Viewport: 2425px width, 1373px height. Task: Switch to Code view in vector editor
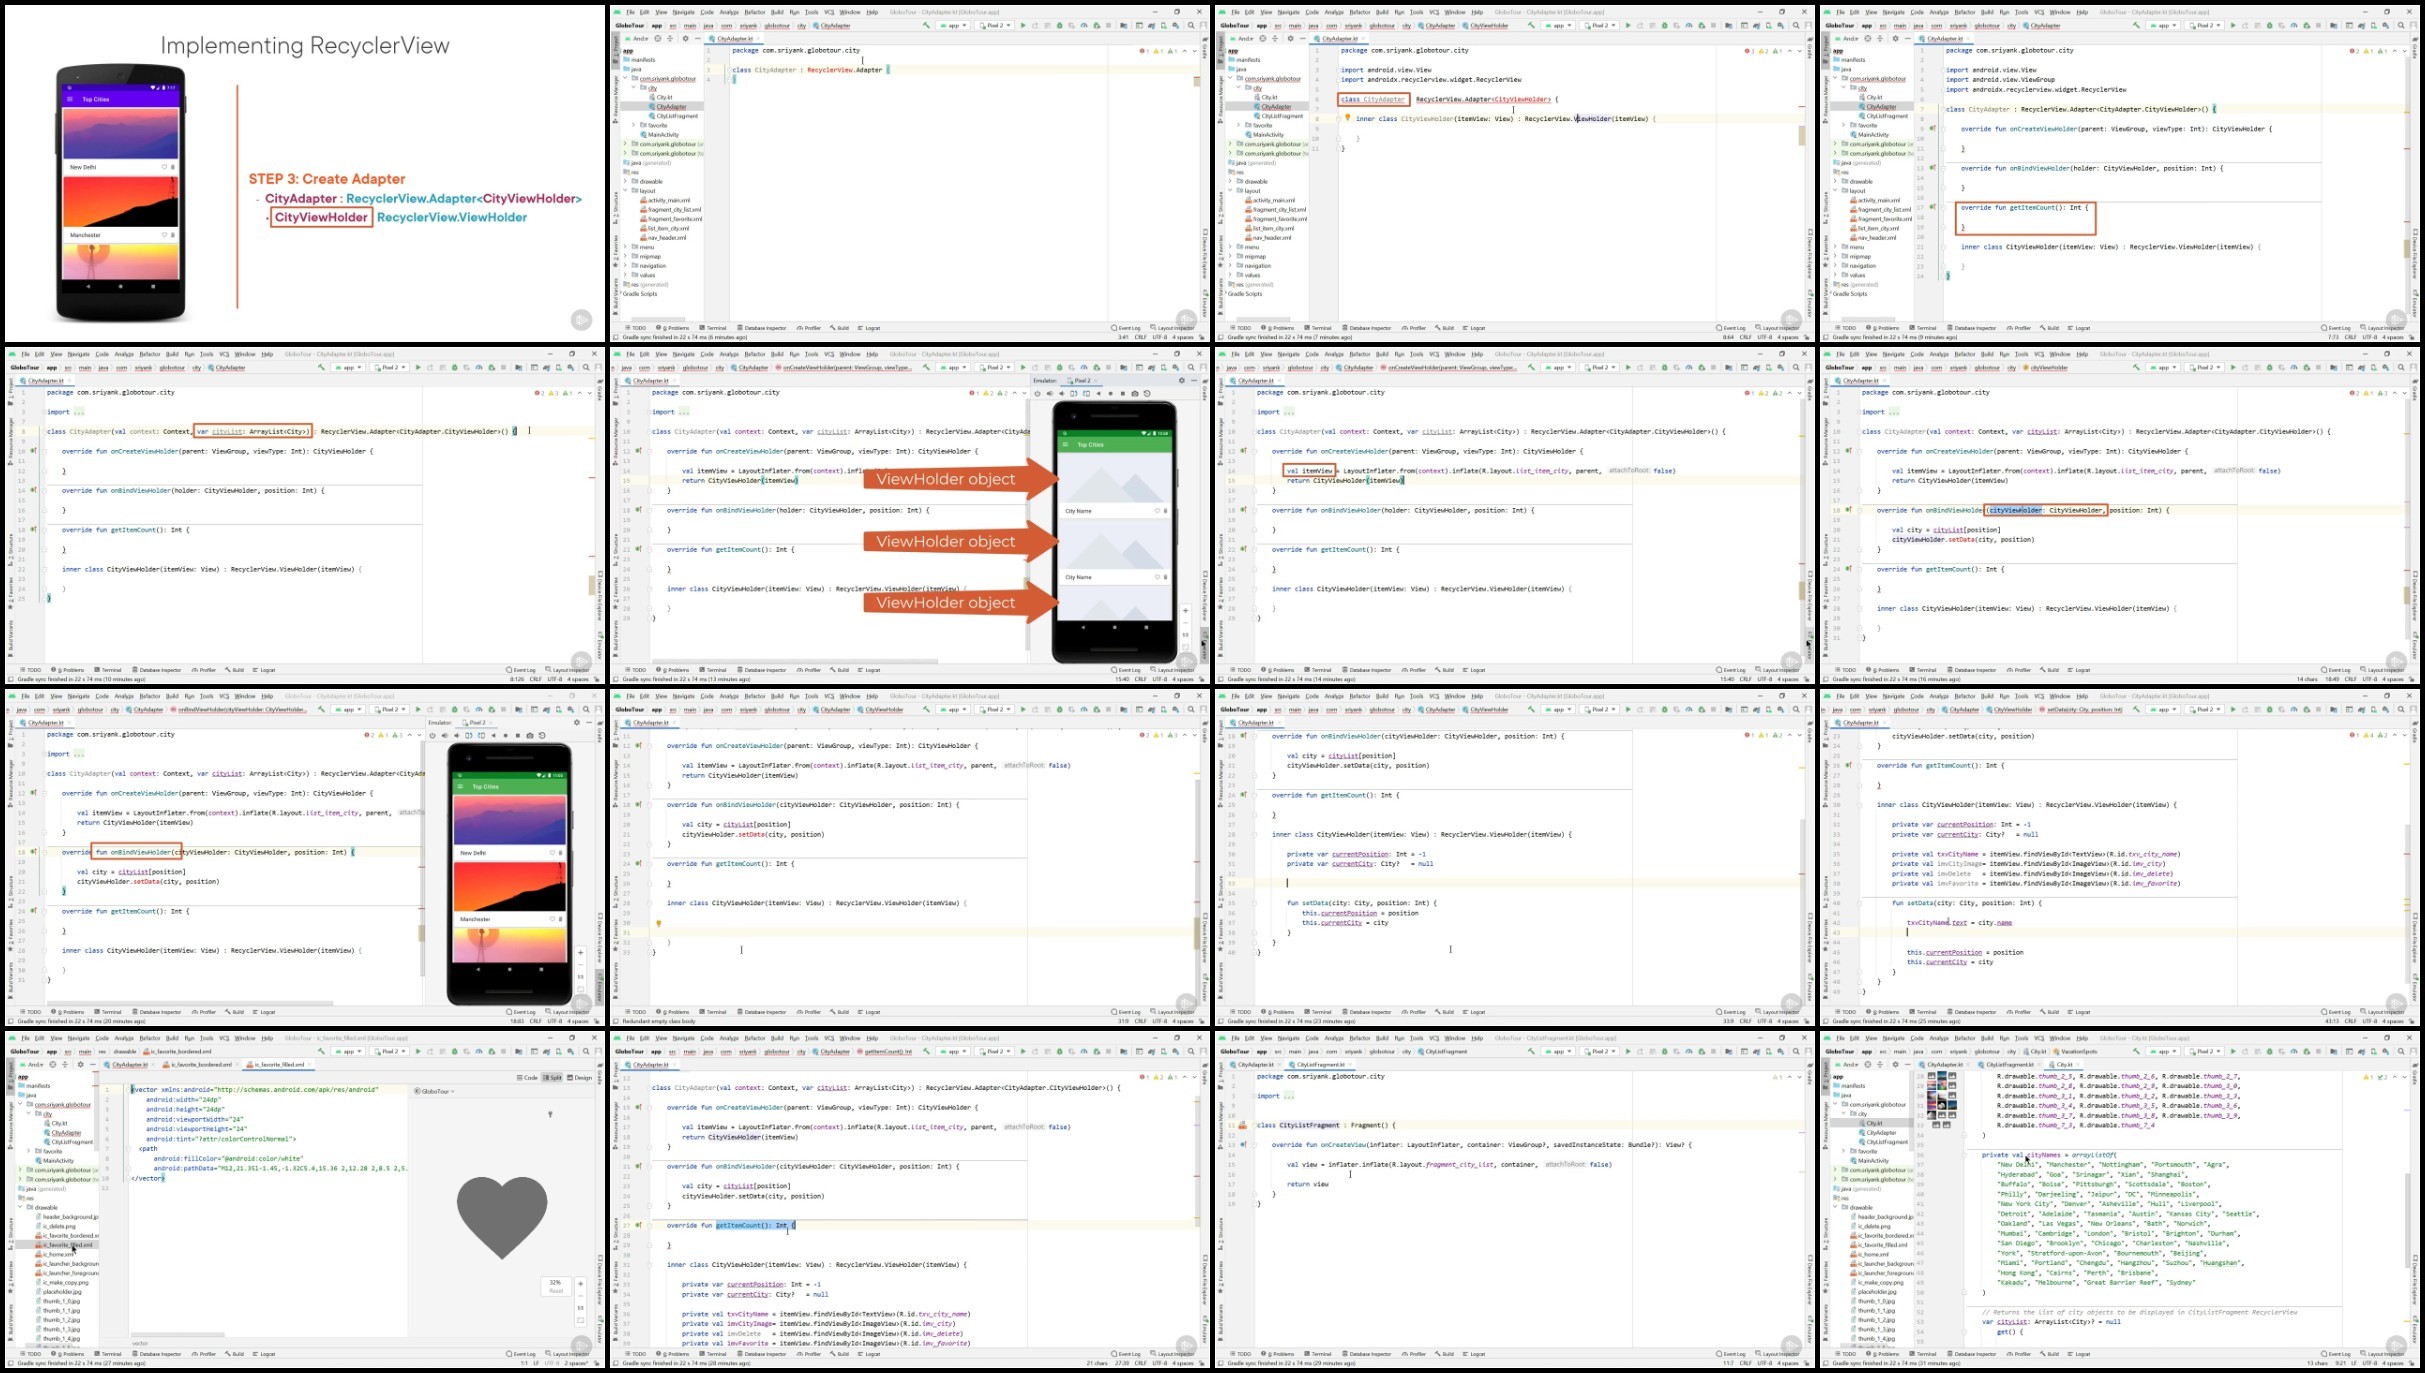coord(527,1077)
